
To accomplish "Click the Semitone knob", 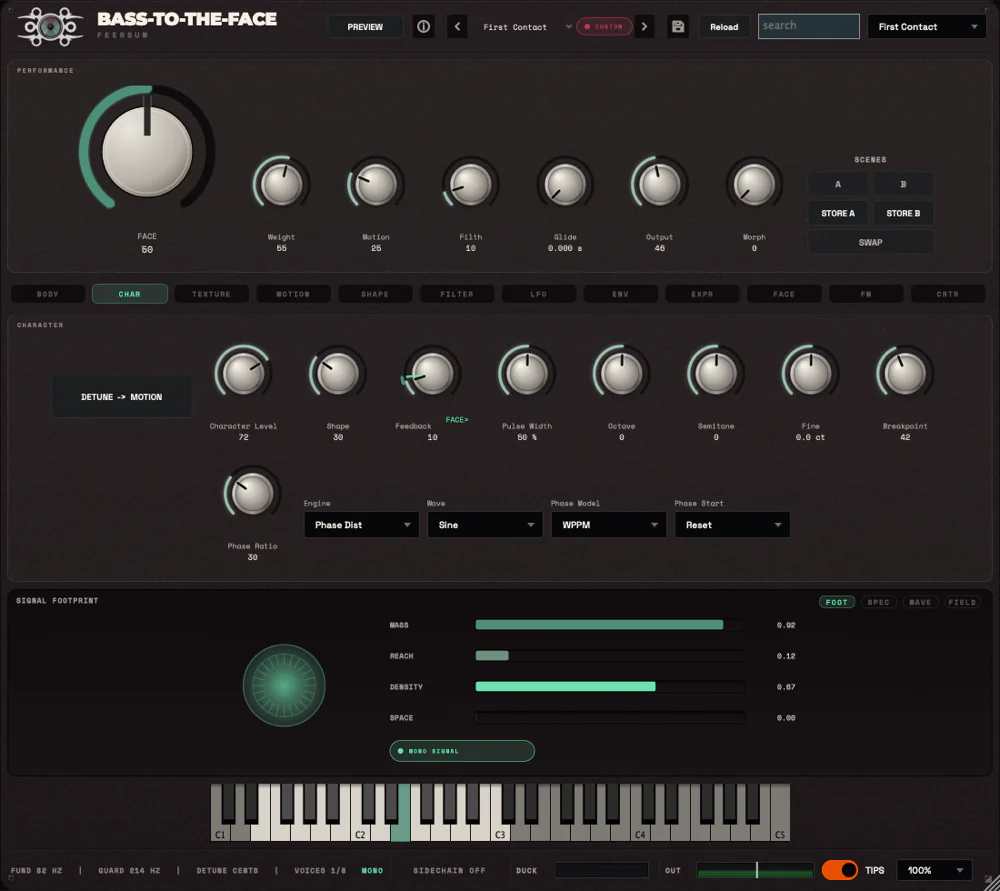I will [x=716, y=373].
